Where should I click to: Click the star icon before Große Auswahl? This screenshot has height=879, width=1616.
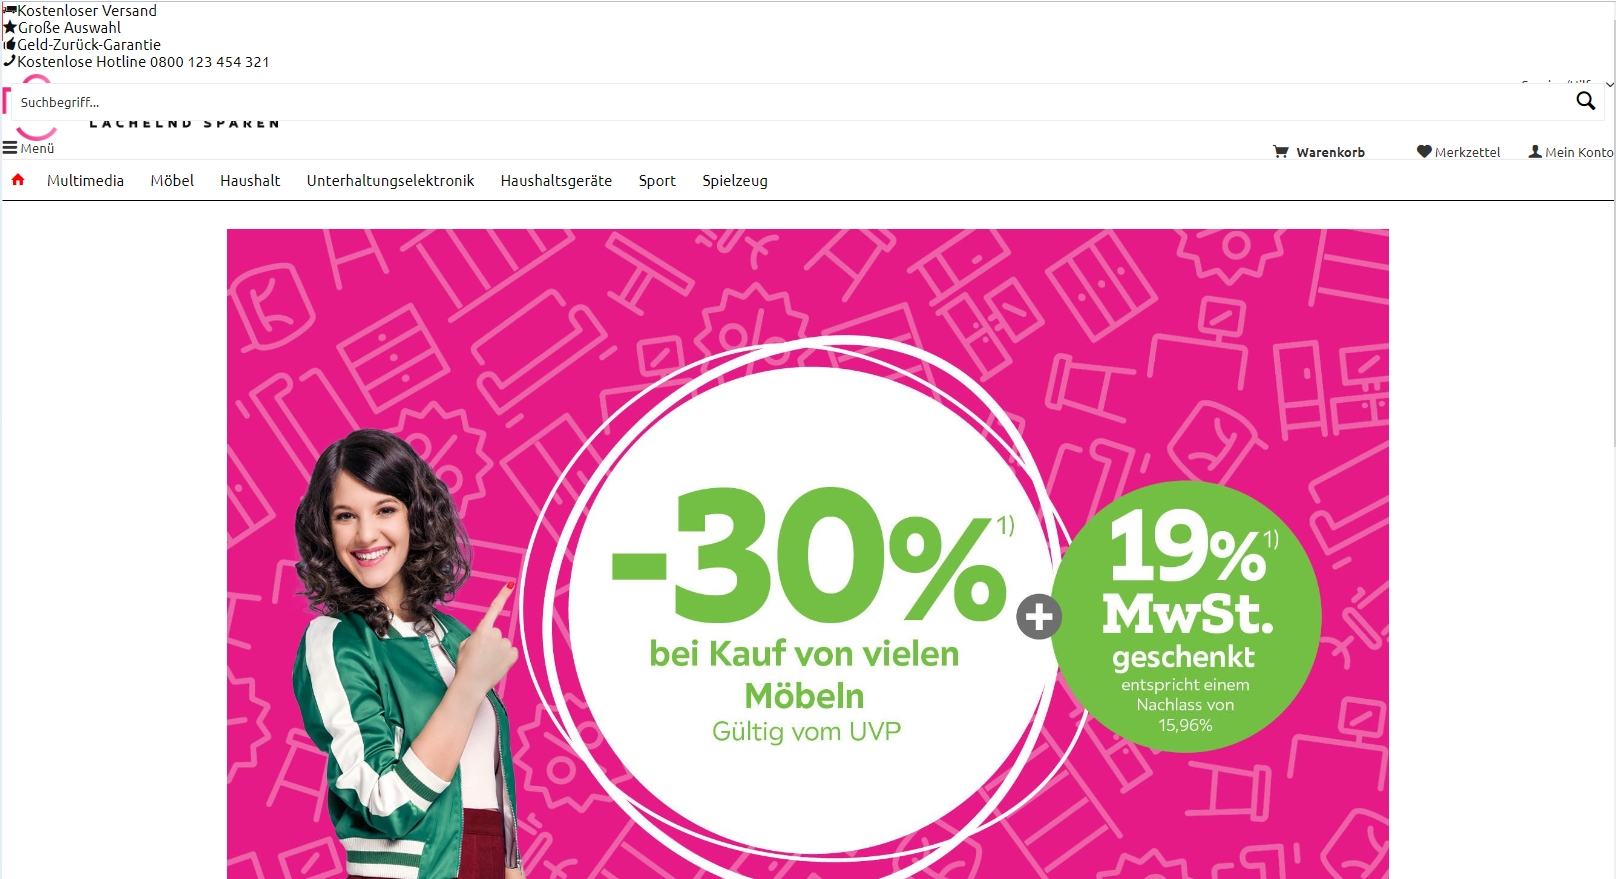10,27
